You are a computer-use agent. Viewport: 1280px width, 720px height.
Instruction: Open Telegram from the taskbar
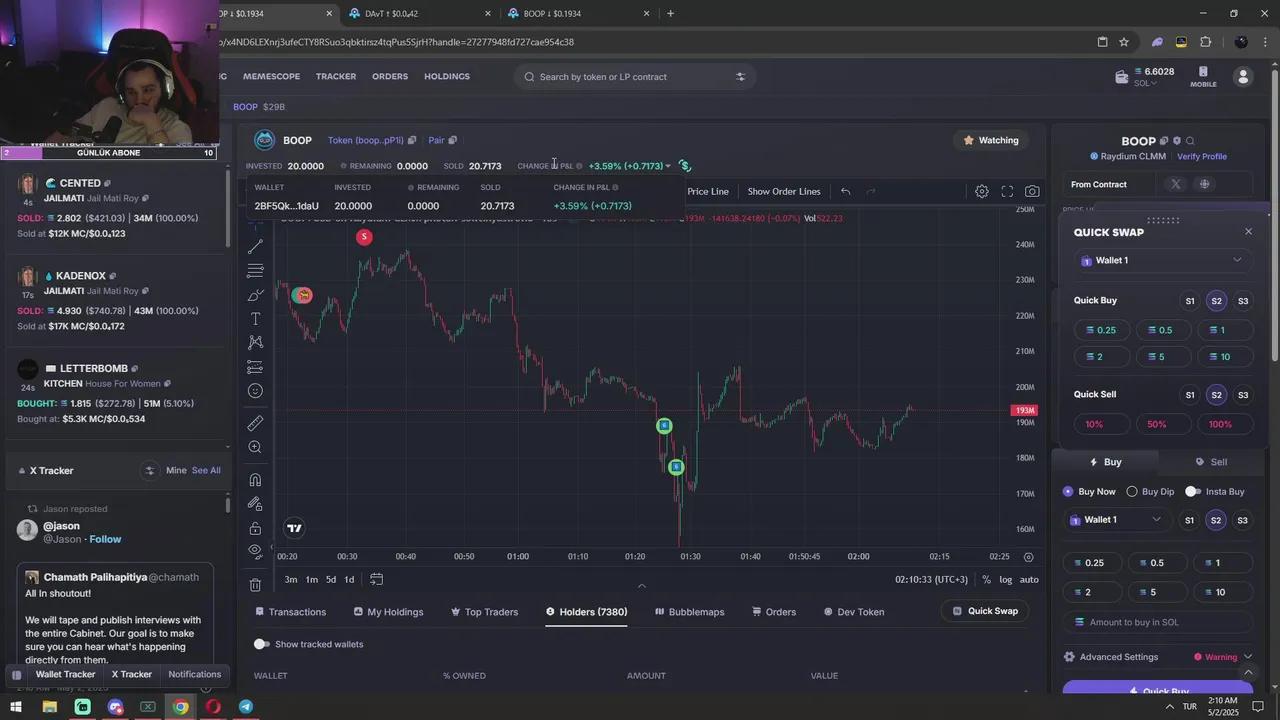coord(246,707)
